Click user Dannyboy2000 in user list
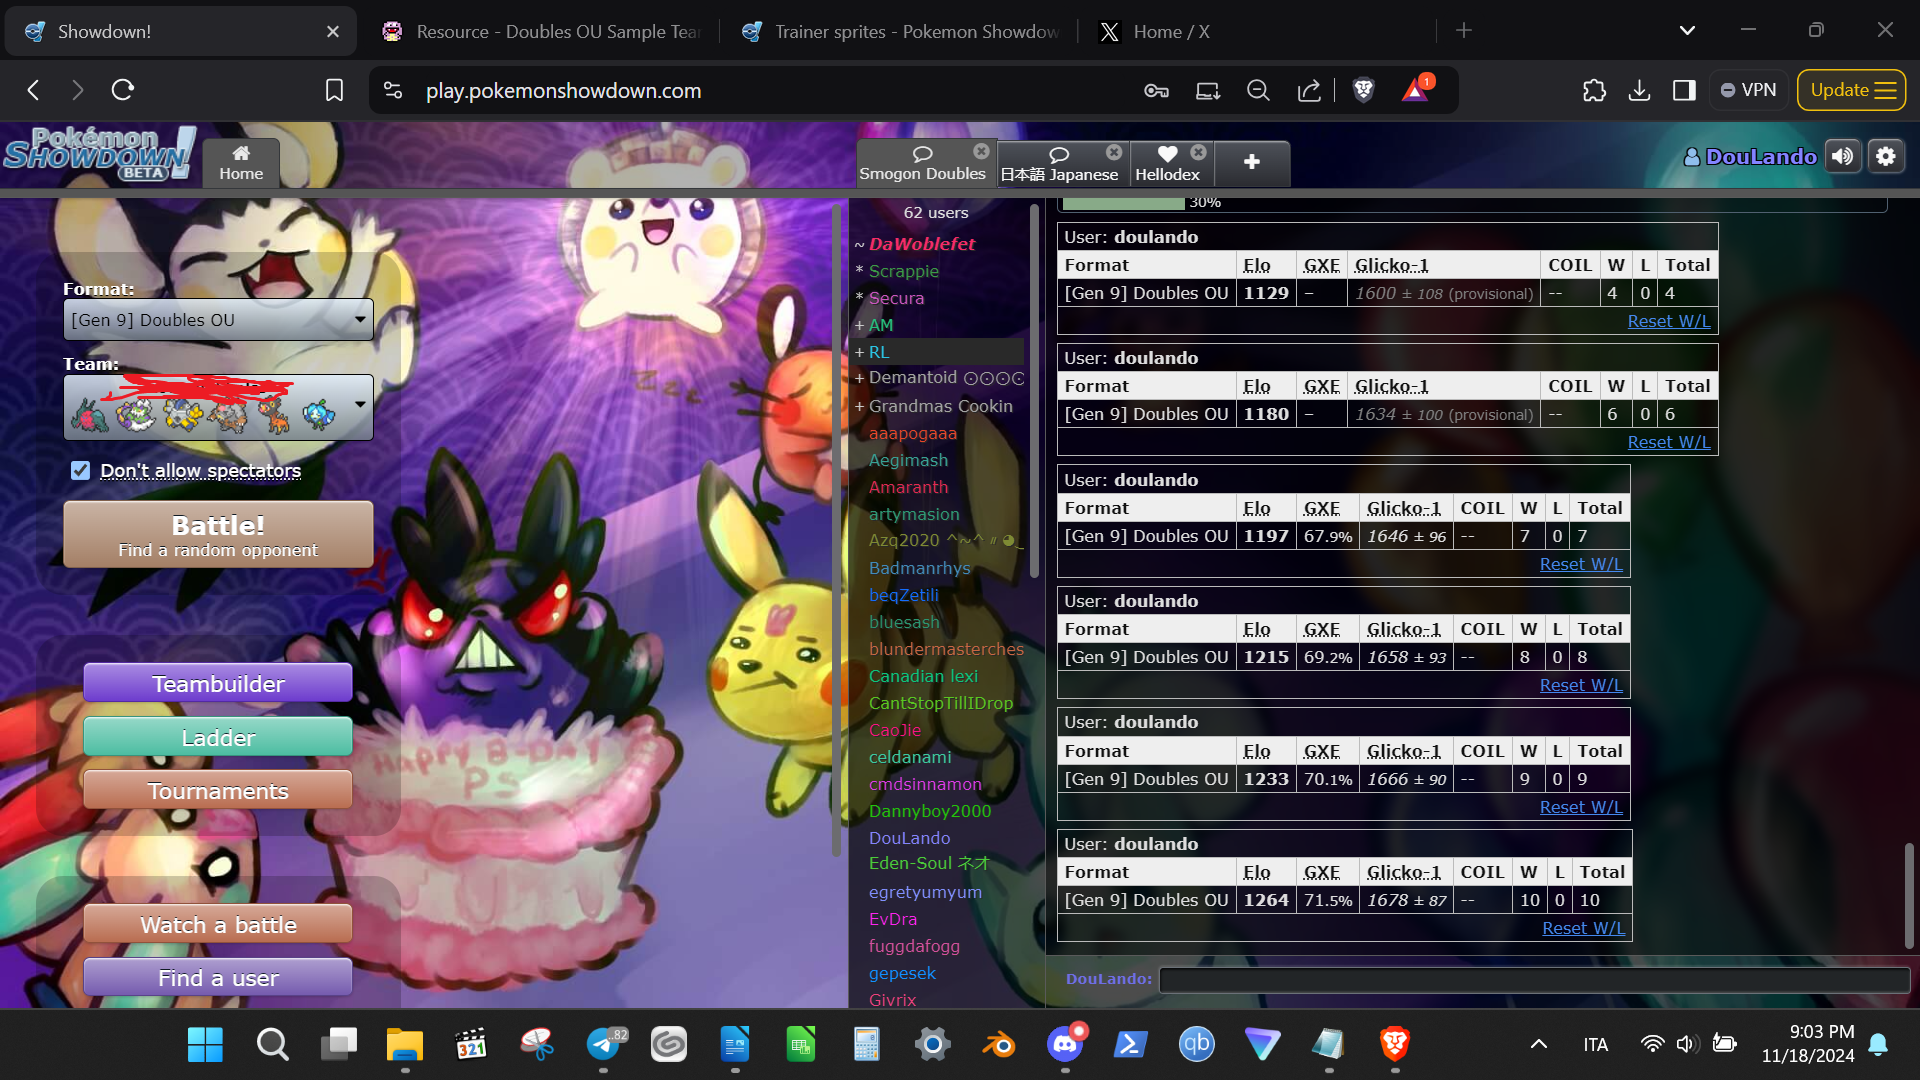The height and width of the screenshot is (1080, 1920). pos(930,811)
